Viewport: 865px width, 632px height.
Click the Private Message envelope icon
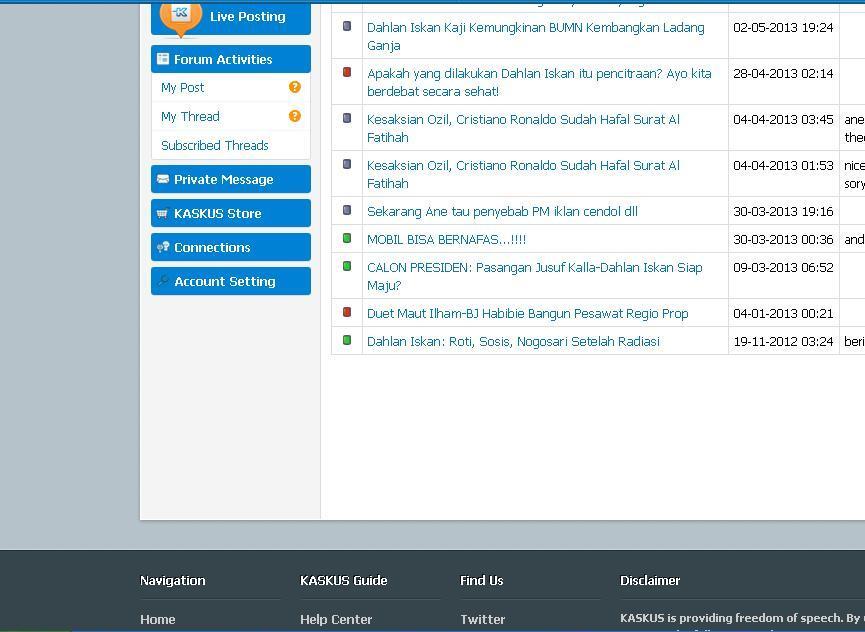coord(163,179)
